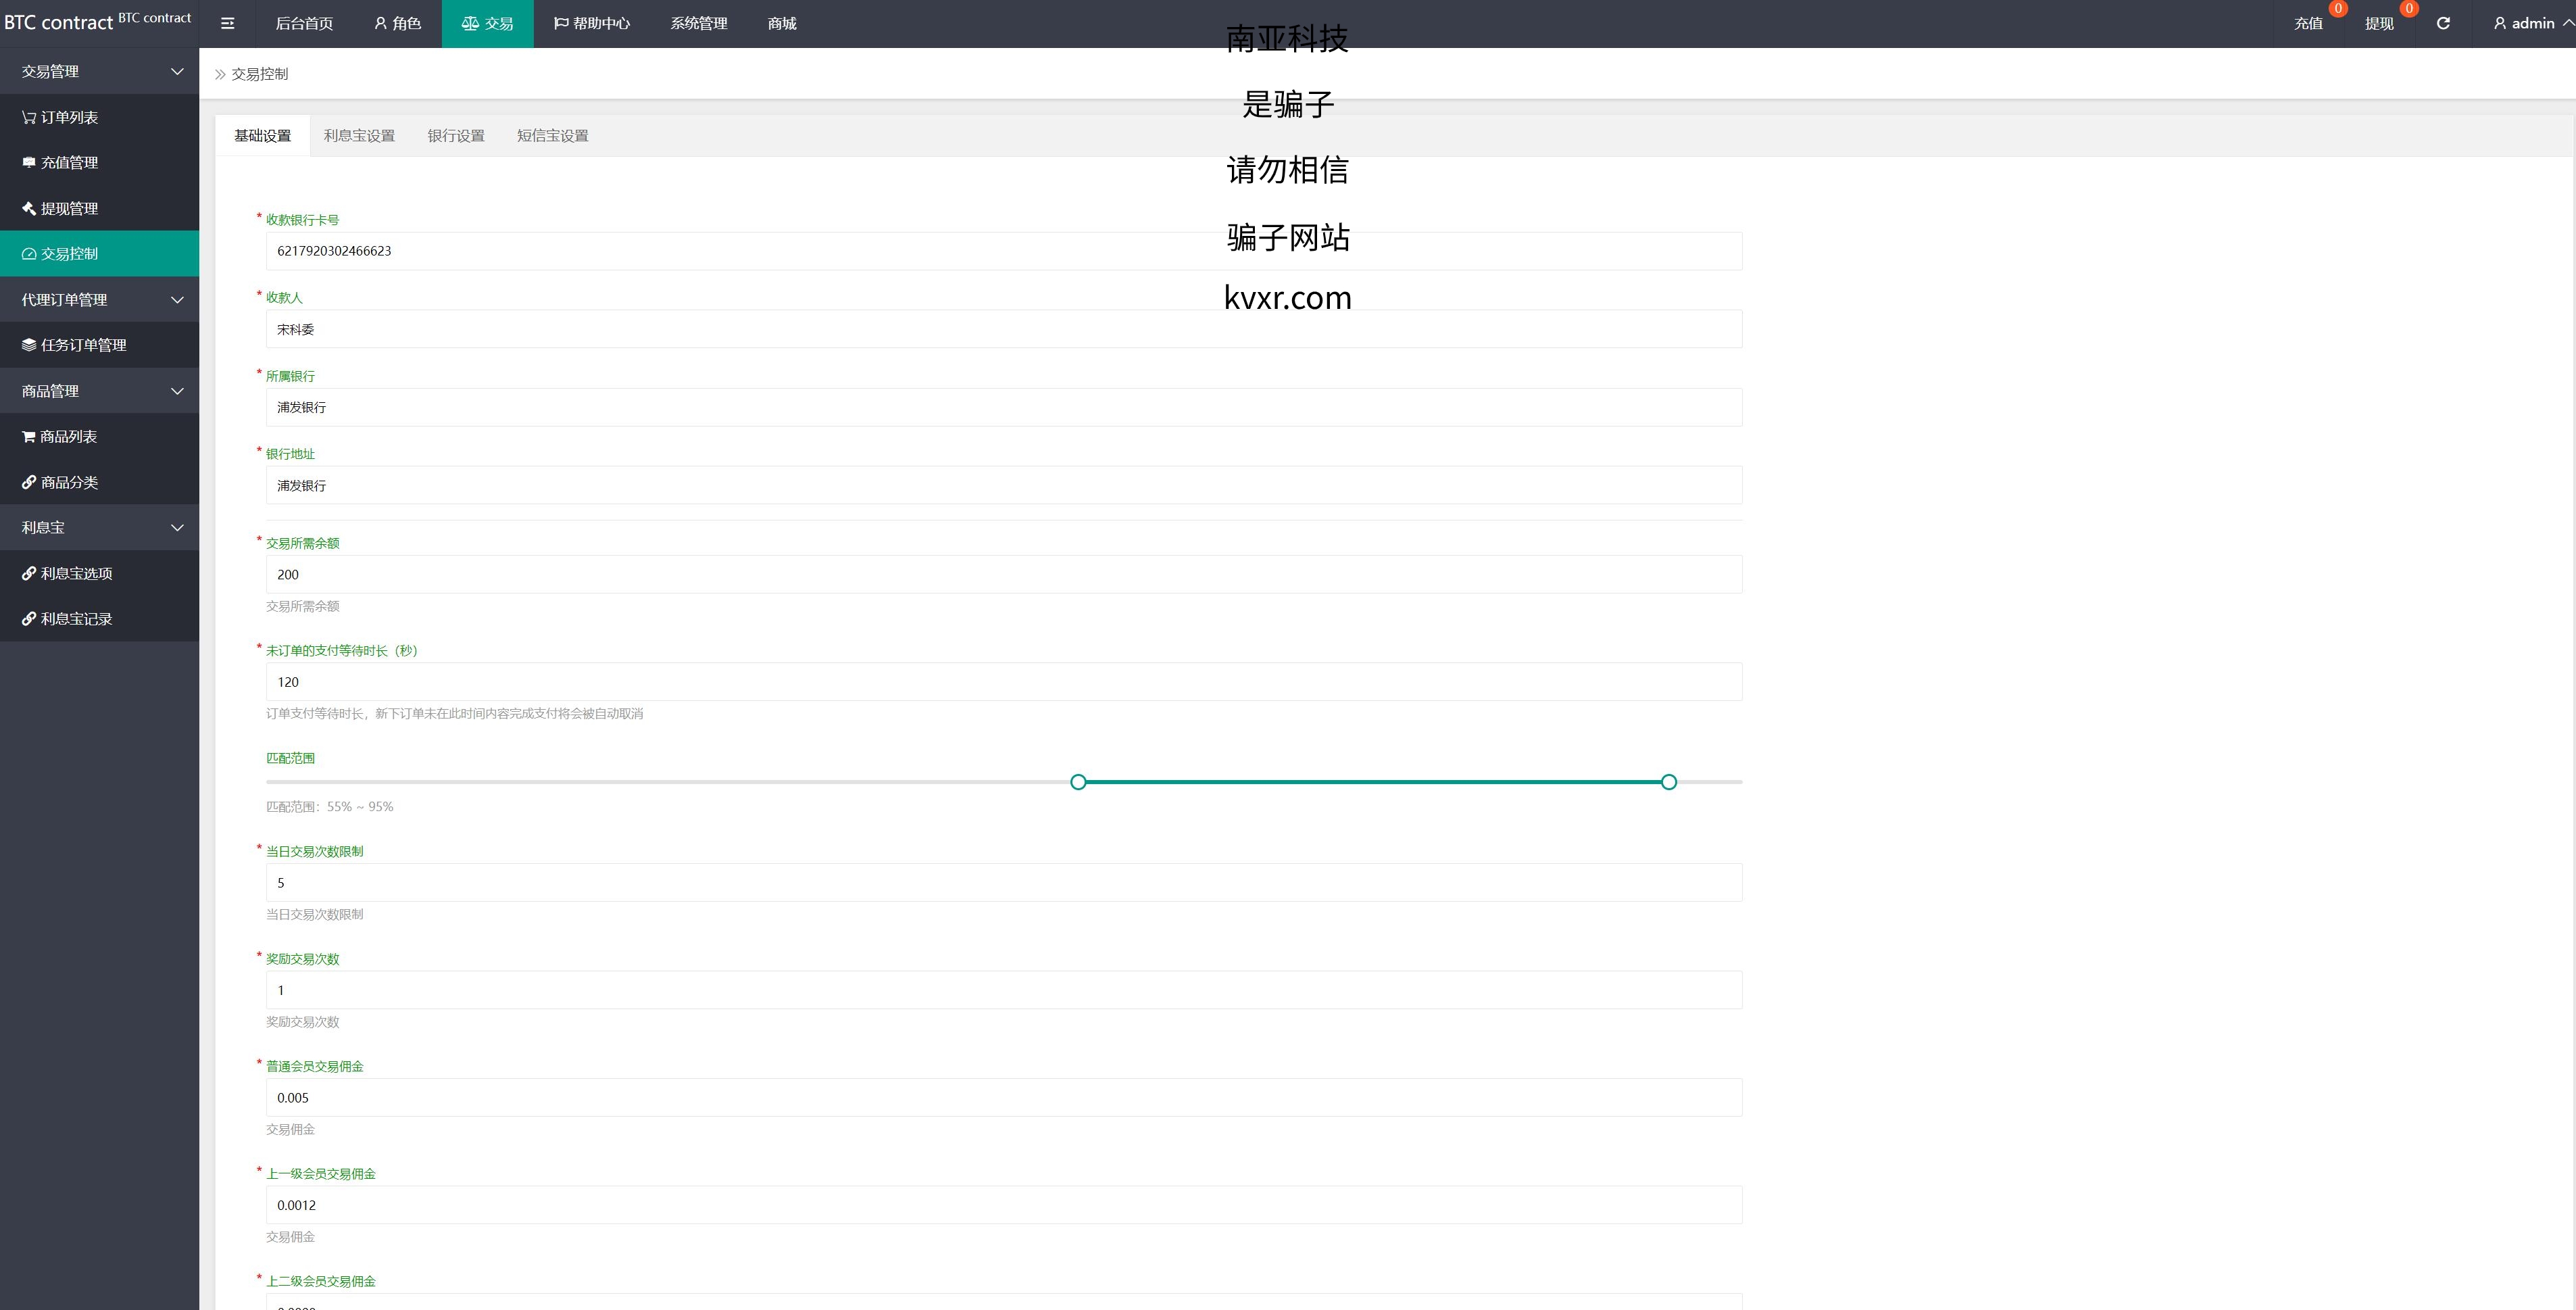2576x1310 pixels.
Task: Click flag icon in 帮助中心 menu
Action: point(561,23)
